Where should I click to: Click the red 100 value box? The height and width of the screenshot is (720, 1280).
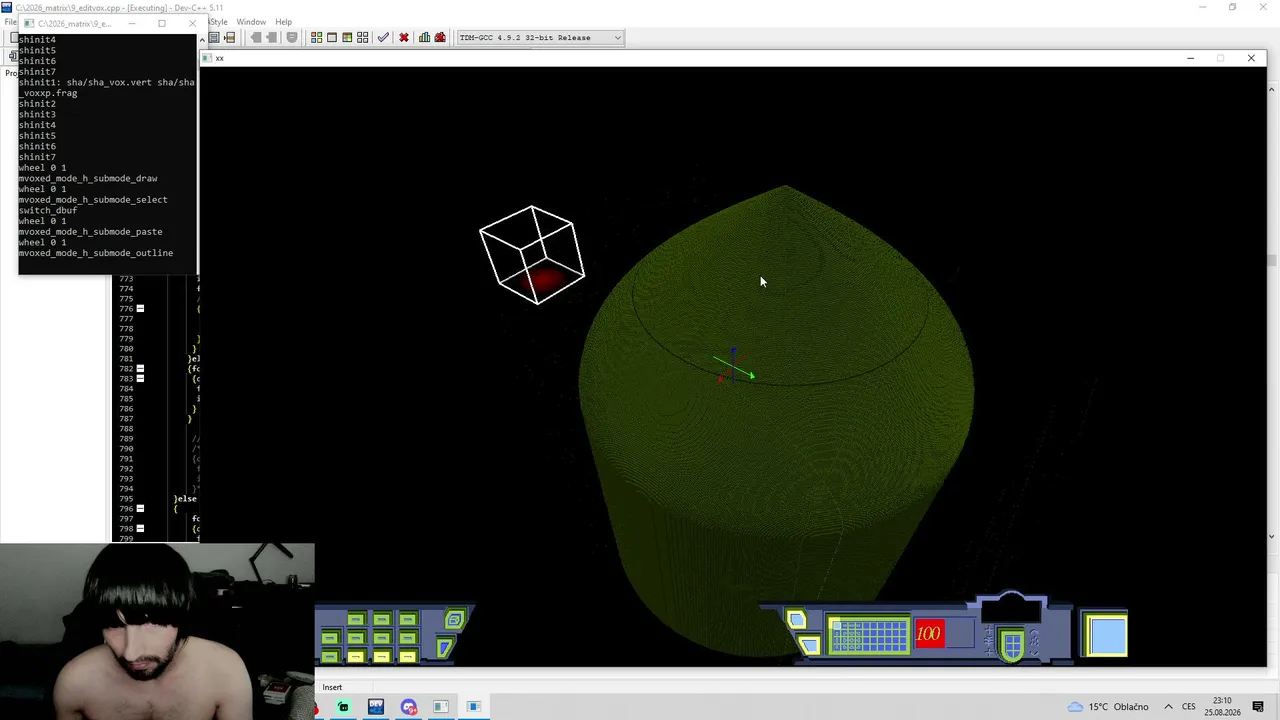[x=929, y=633]
